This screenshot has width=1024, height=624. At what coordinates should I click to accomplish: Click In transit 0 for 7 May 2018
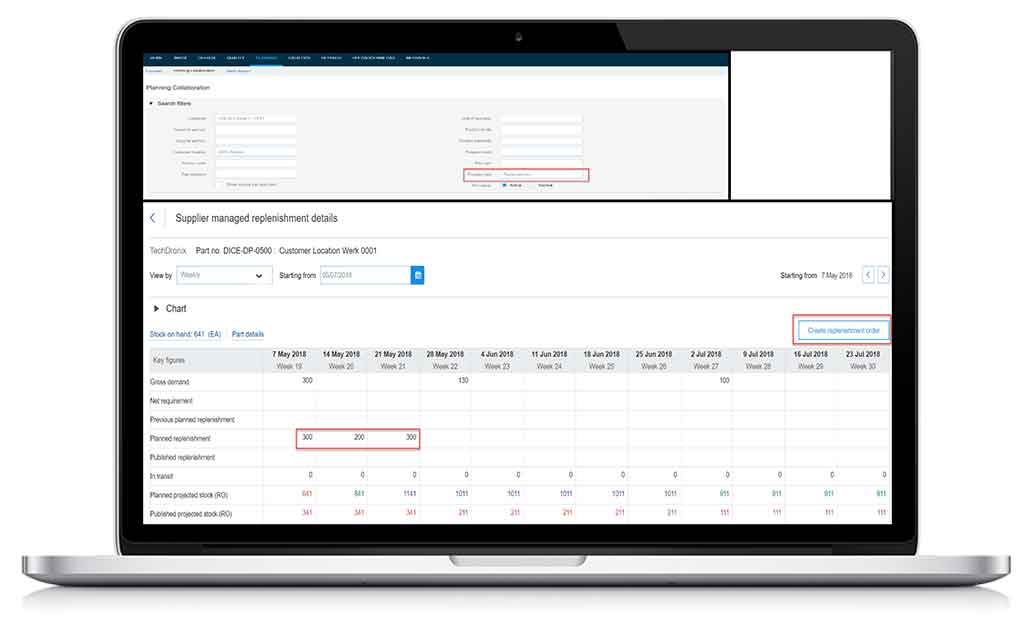[x=310, y=475]
